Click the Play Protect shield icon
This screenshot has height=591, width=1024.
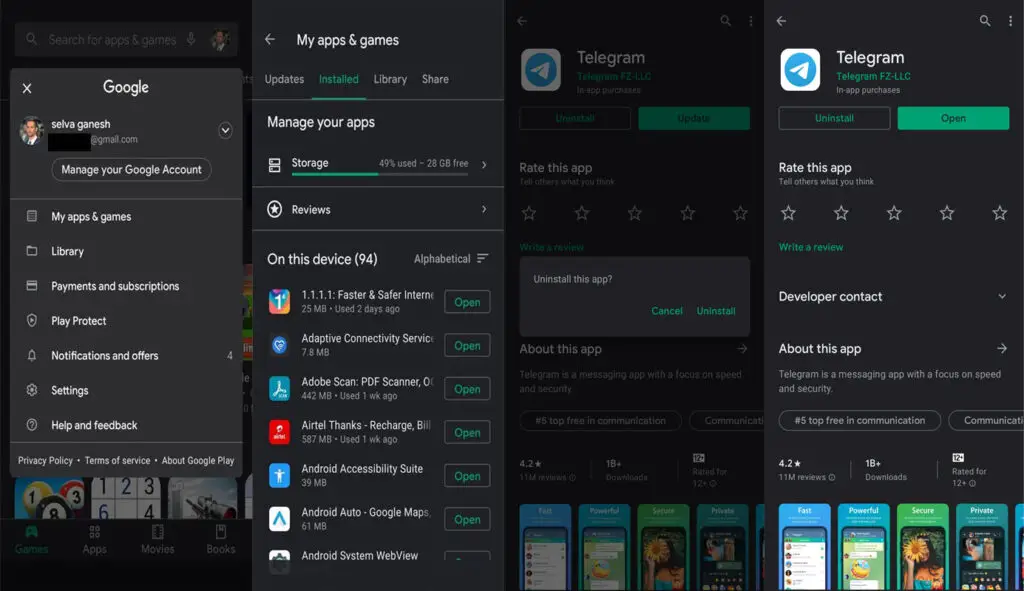coord(31,320)
